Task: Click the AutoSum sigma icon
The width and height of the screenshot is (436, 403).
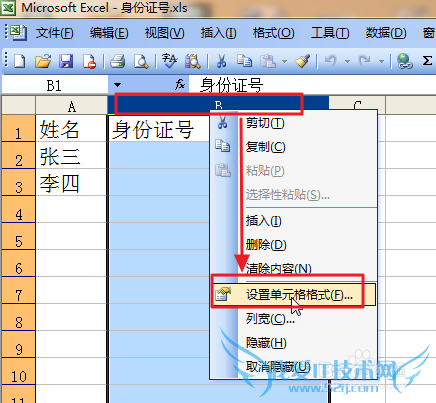Action: (x=427, y=61)
